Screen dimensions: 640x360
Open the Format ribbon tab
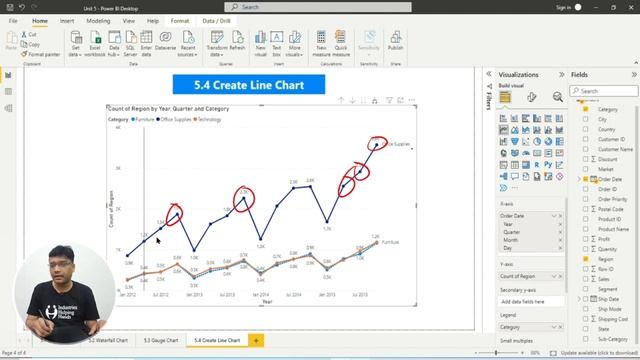[x=180, y=21]
